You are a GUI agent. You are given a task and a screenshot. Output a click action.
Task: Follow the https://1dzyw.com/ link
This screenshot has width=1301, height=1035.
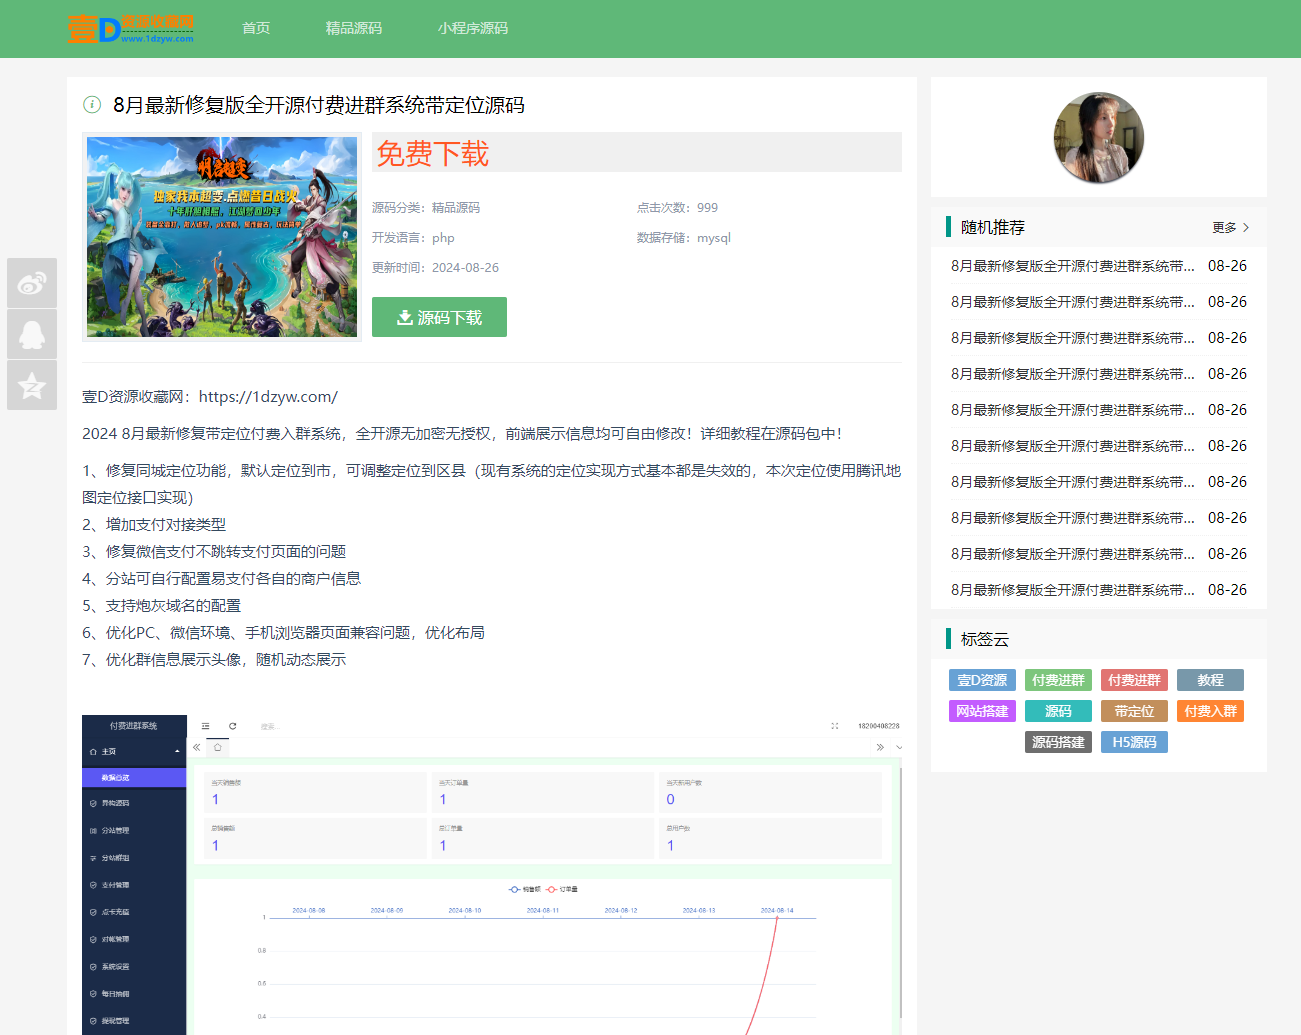268,396
